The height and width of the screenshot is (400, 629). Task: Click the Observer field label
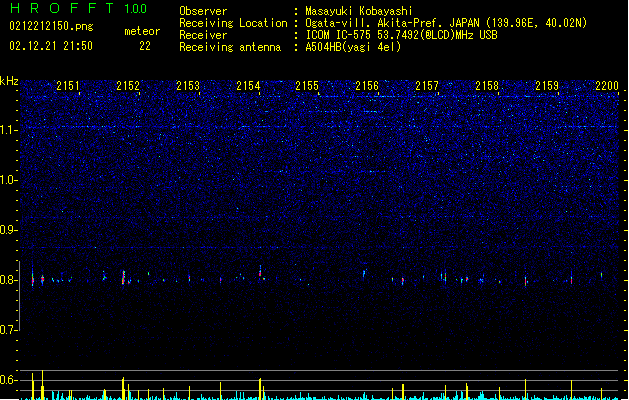point(203,11)
